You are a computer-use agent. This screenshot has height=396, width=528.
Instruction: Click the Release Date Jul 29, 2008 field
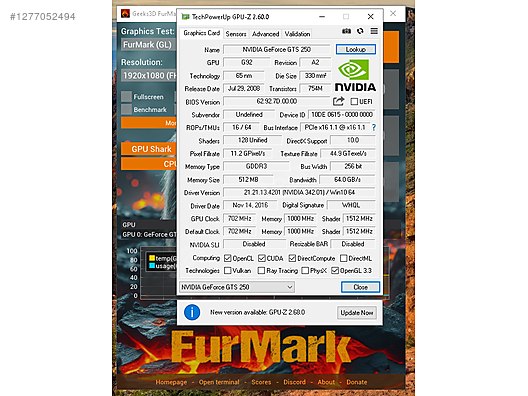point(244,89)
